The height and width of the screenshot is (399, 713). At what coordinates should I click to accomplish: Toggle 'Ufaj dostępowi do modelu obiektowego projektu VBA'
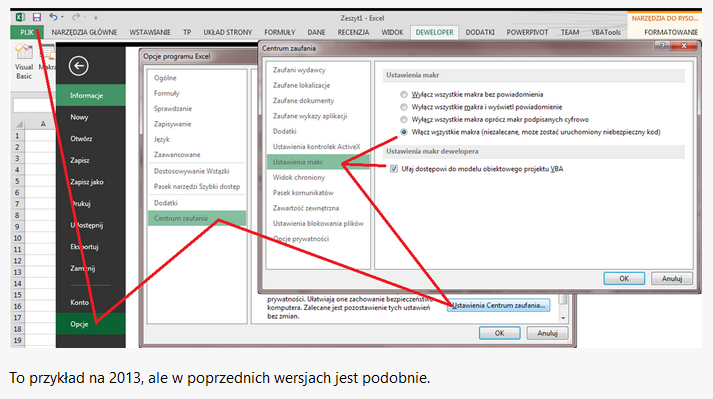[x=394, y=169]
